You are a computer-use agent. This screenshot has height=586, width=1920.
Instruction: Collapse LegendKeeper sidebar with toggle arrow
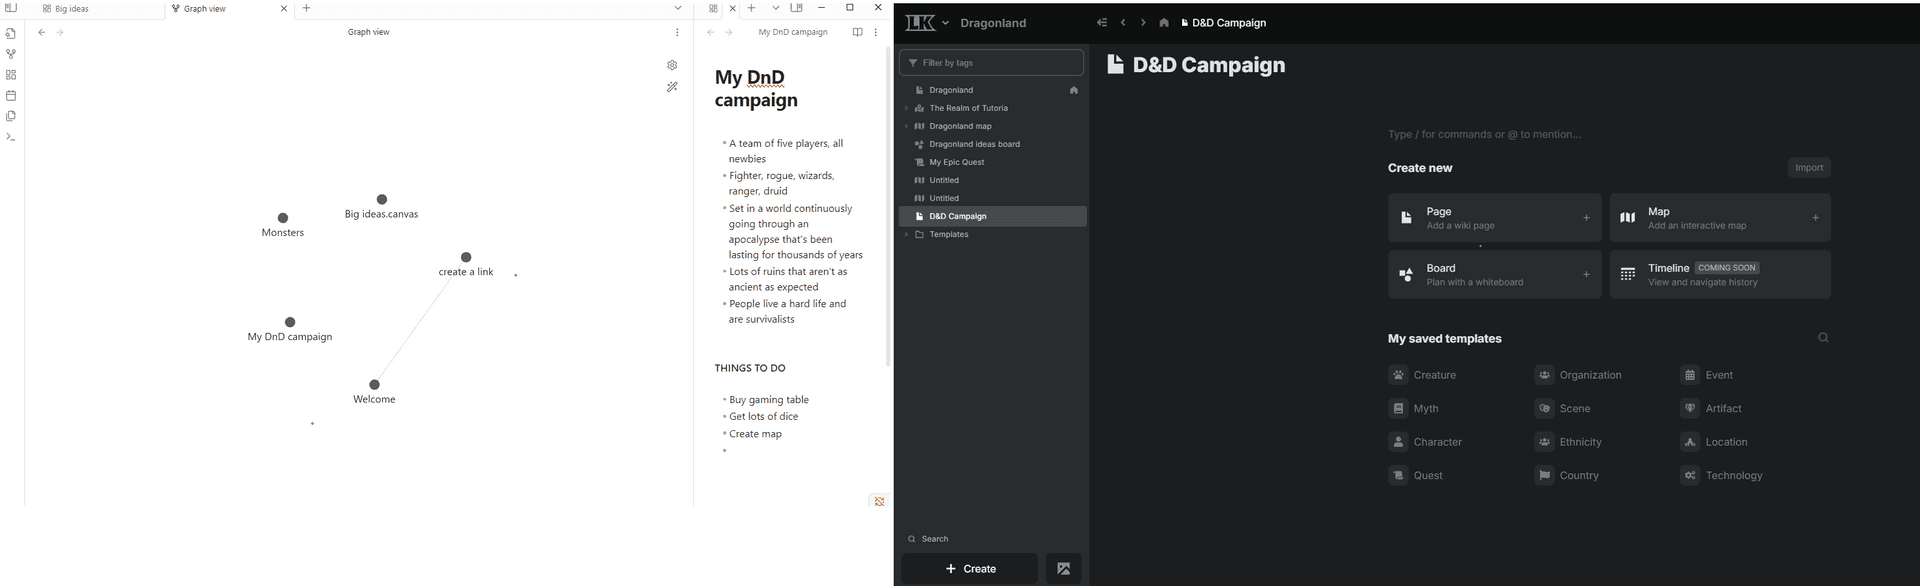click(1102, 23)
